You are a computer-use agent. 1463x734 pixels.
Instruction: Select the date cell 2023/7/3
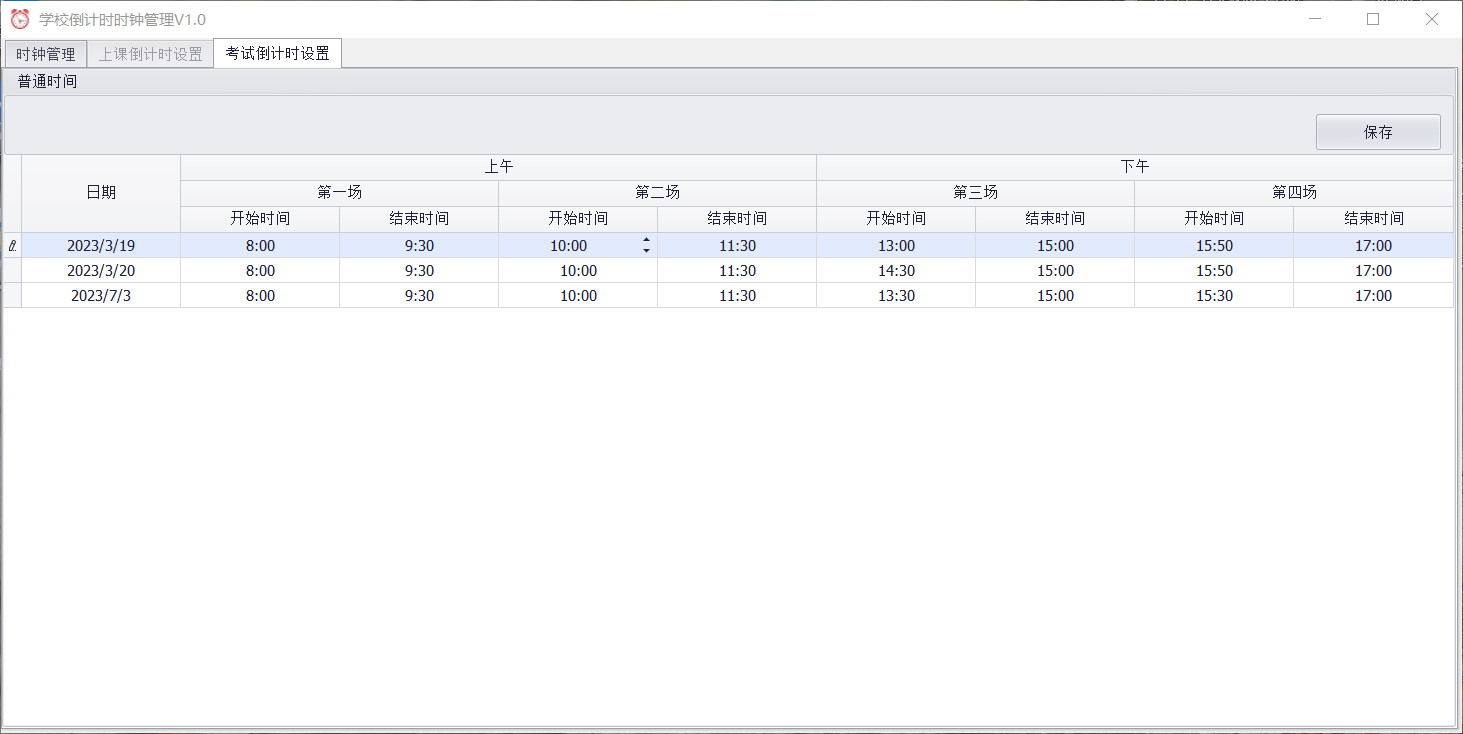[101, 295]
